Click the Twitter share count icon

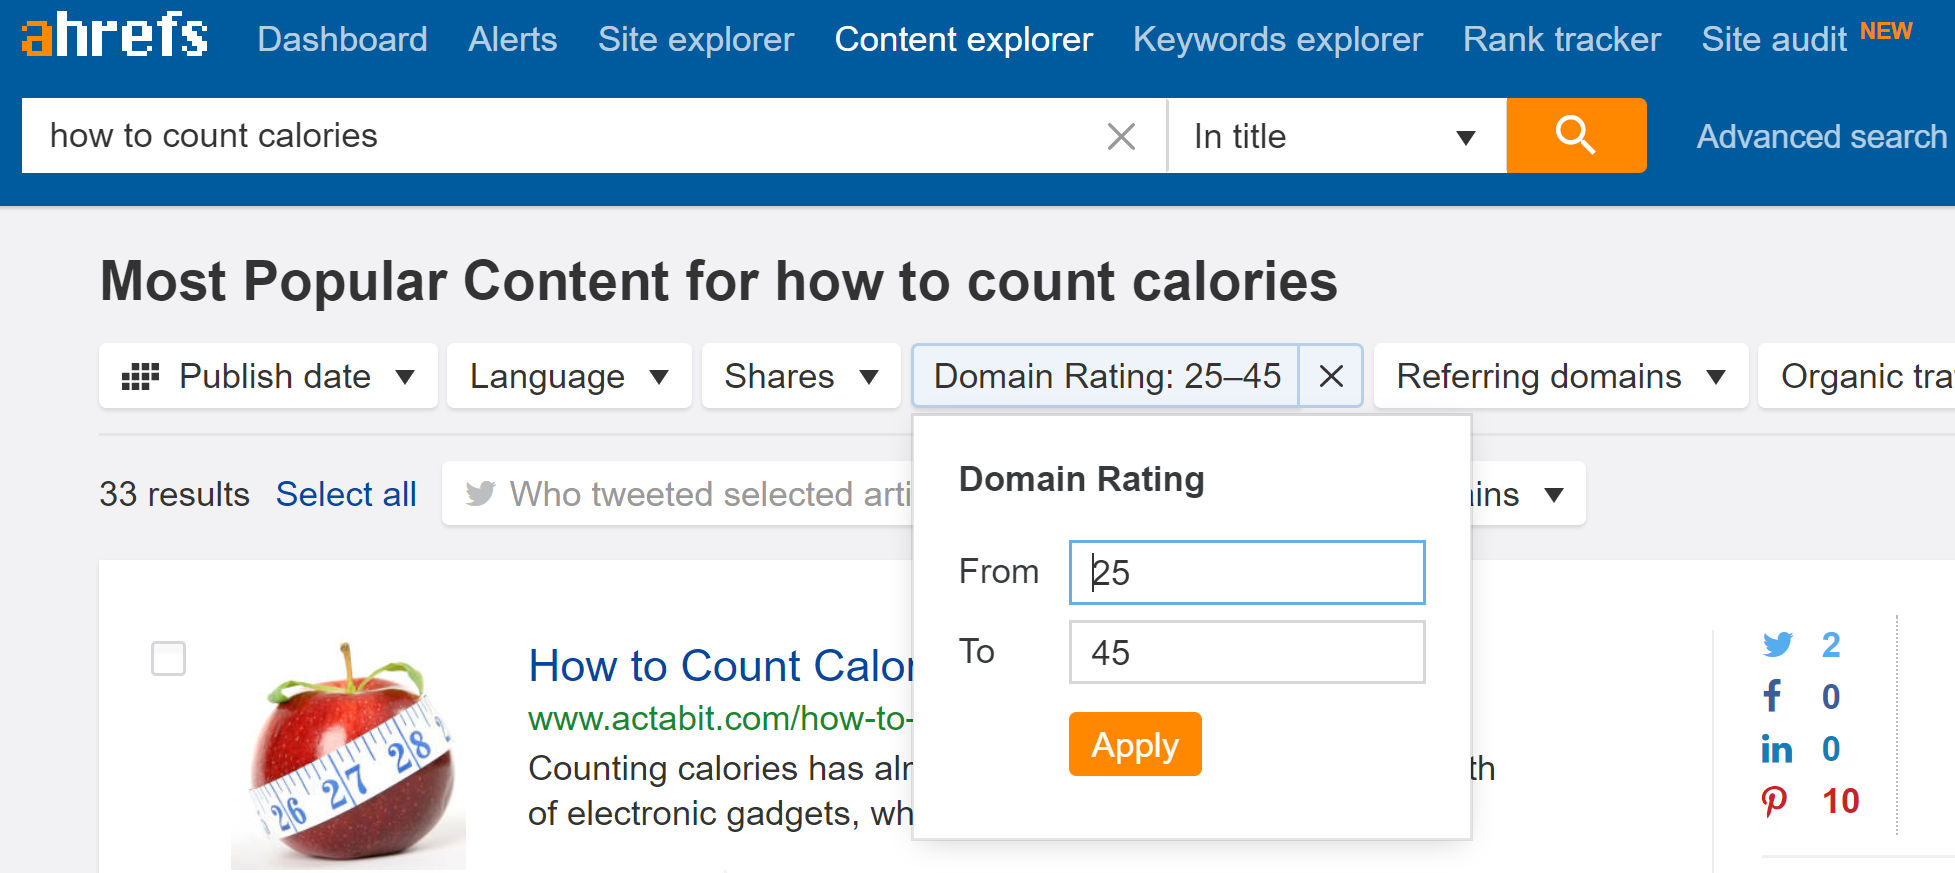coord(1777,645)
